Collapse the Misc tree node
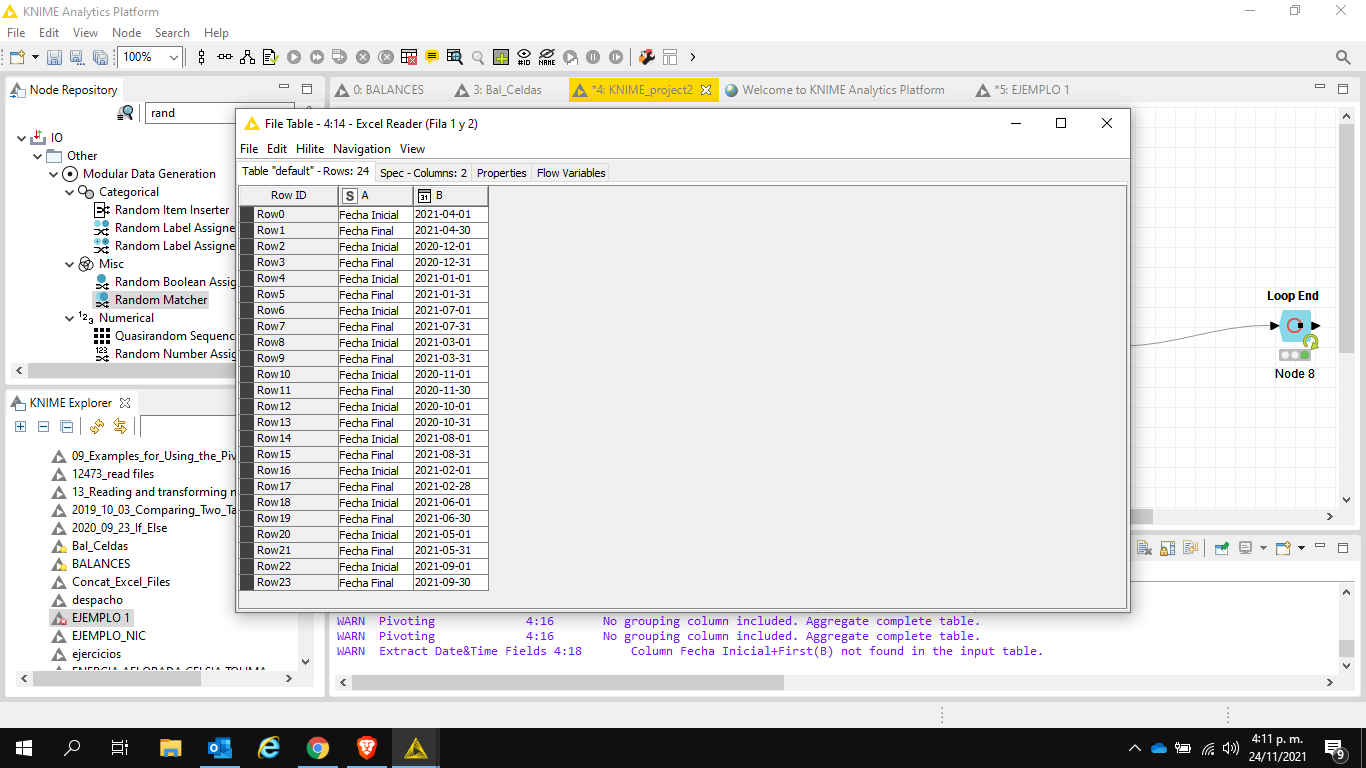The height and width of the screenshot is (768, 1366). tap(70, 264)
